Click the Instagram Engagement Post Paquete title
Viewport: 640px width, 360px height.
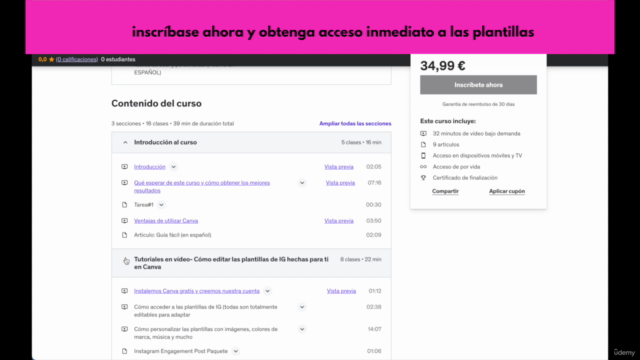181,351
